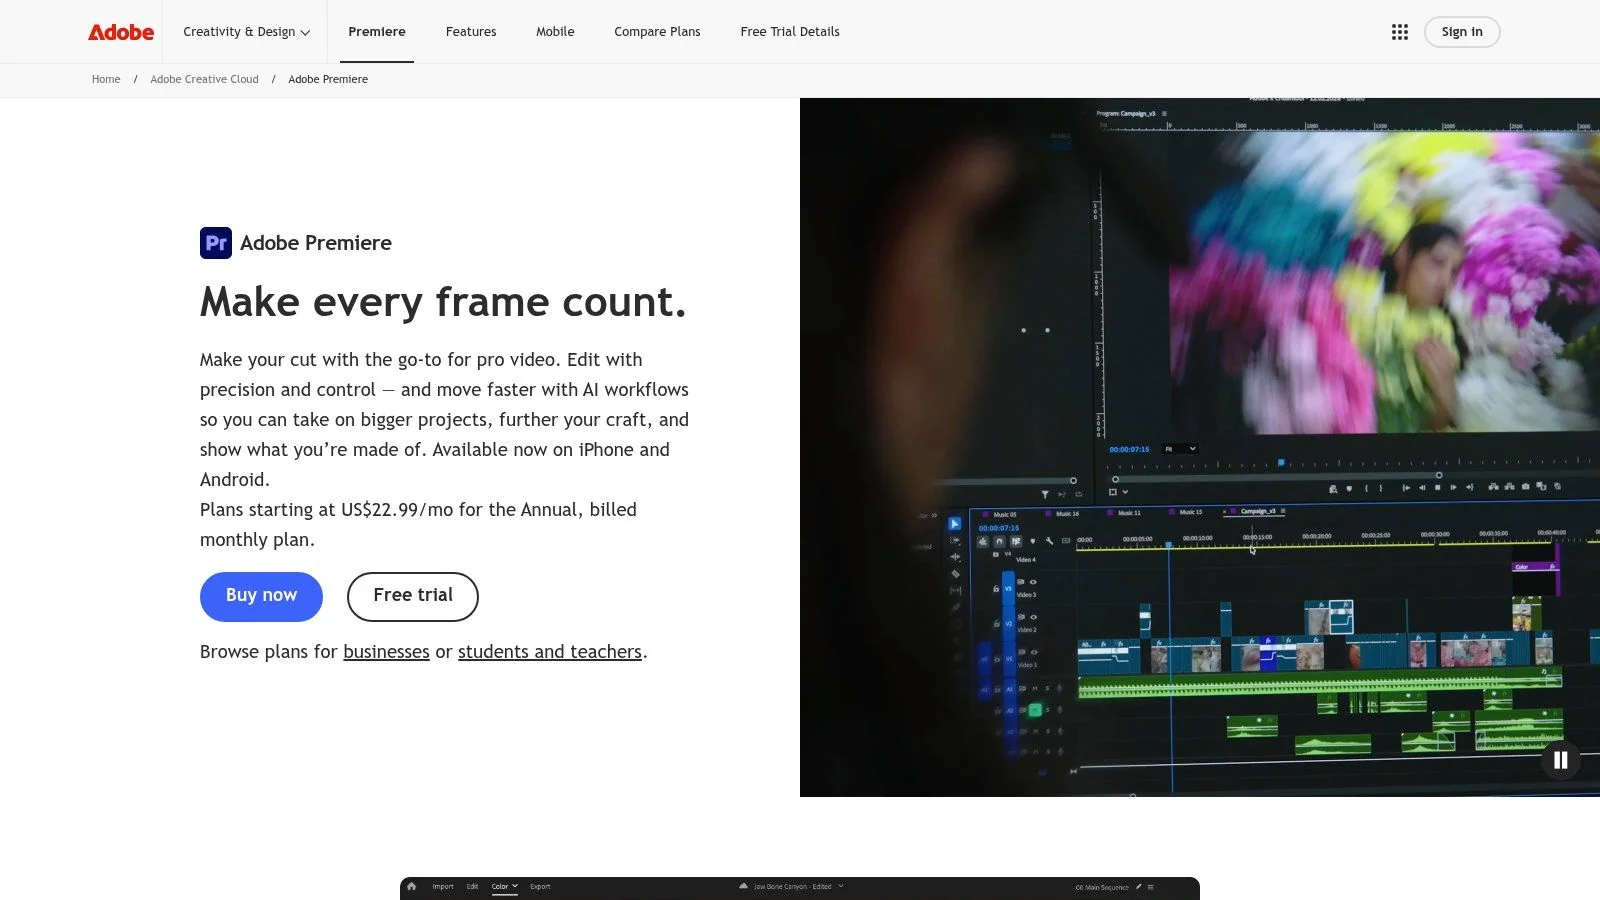Click the Adobe Premiere breadcrumb entry
Viewport: 1600px width, 900px height.
328,80
